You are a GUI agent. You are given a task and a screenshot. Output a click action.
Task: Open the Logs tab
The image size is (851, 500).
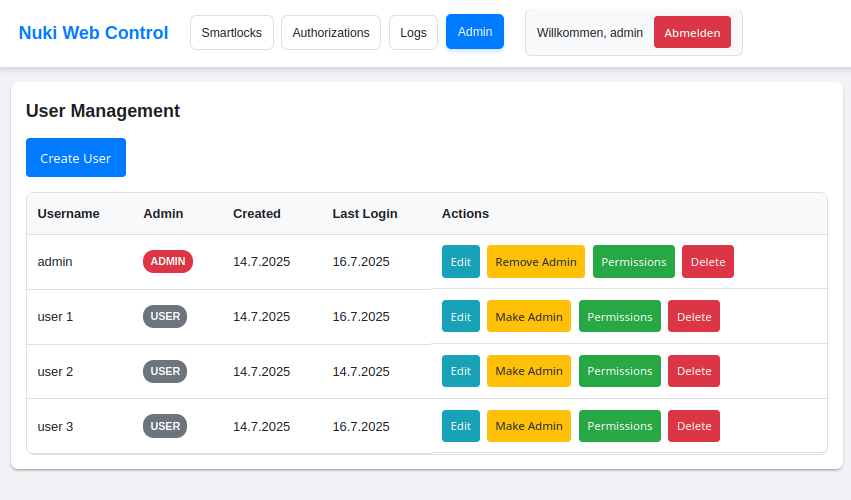pos(414,33)
